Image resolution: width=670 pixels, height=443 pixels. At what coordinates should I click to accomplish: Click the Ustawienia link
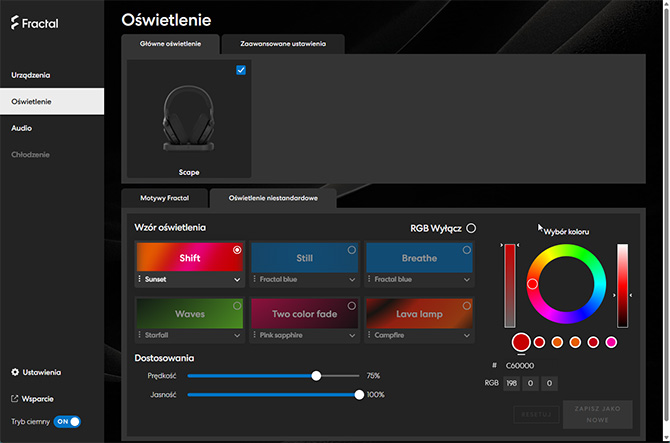click(x=41, y=373)
